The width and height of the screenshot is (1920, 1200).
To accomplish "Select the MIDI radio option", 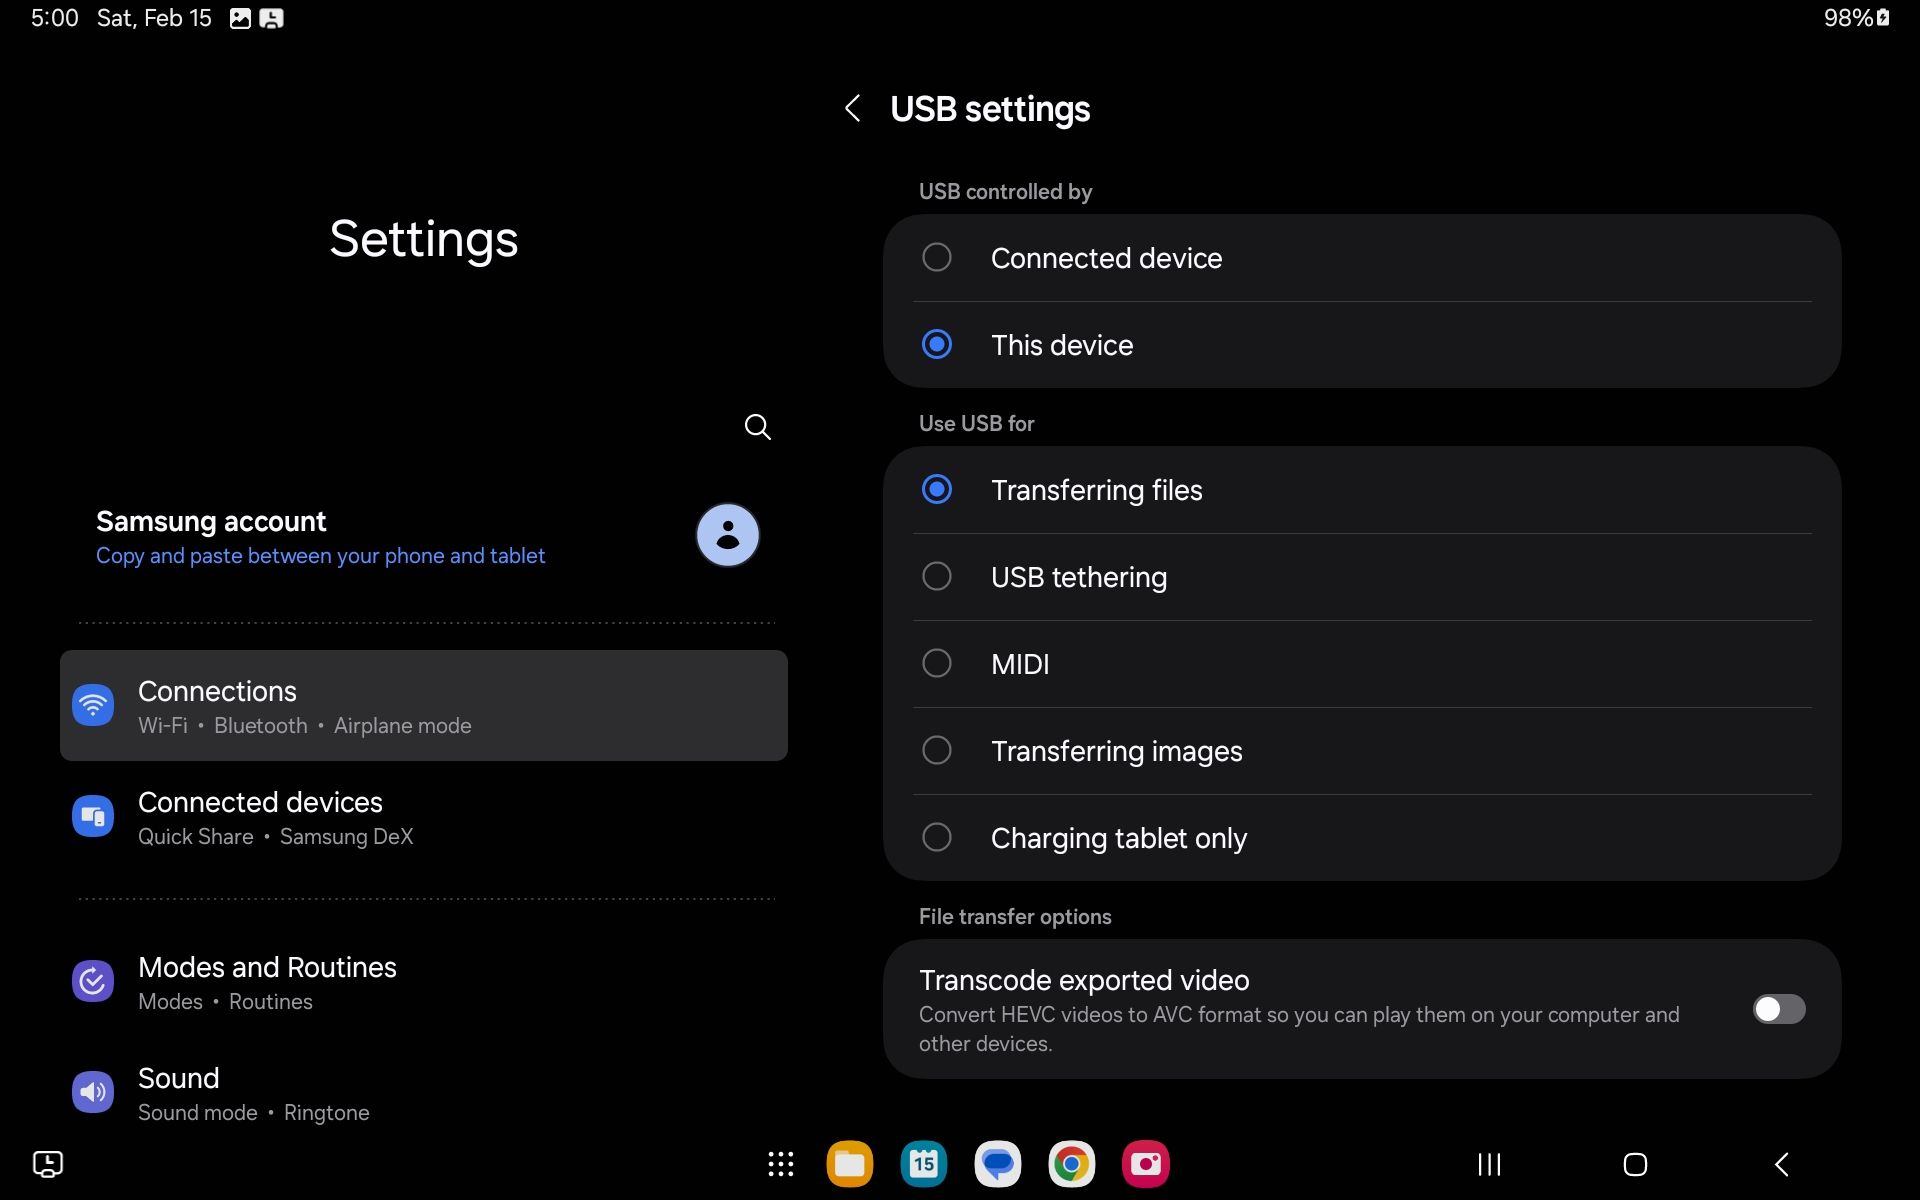I will click(x=937, y=664).
